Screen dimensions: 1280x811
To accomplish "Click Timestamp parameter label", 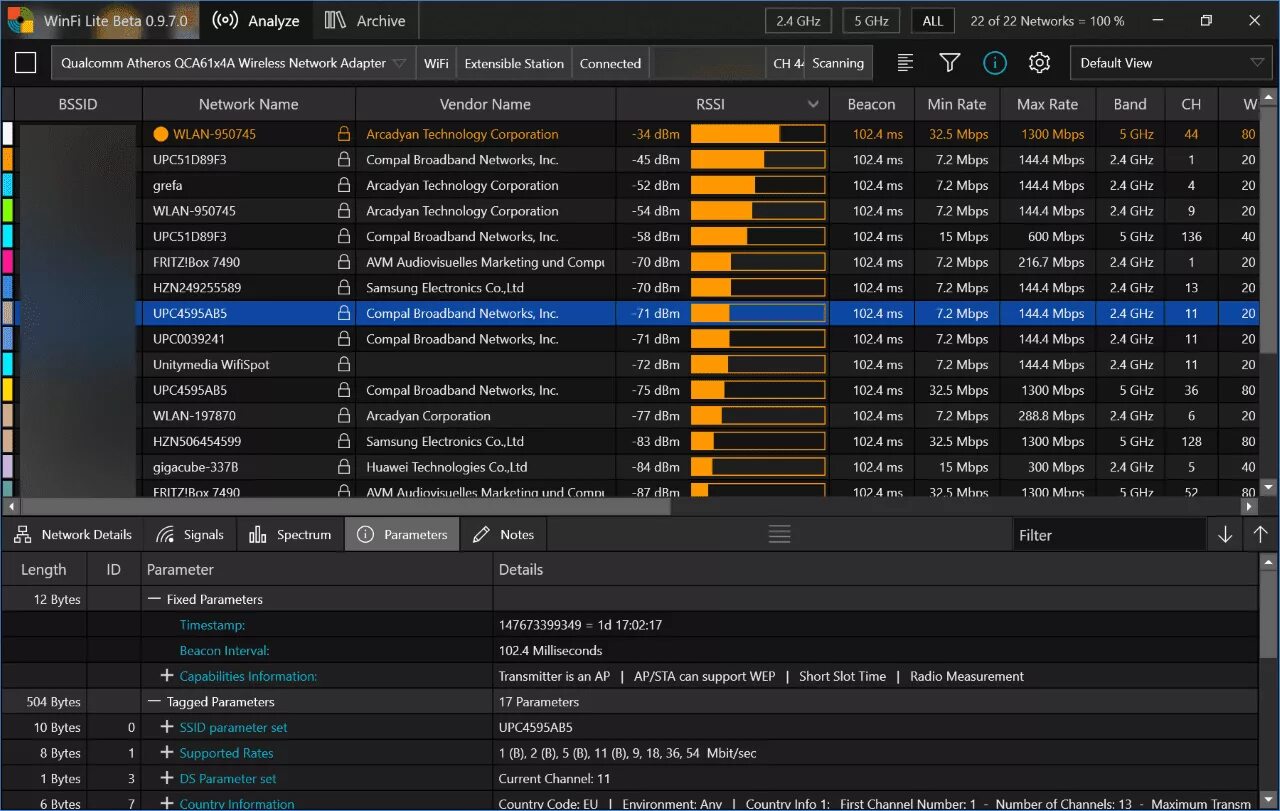I will pos(212,625).
